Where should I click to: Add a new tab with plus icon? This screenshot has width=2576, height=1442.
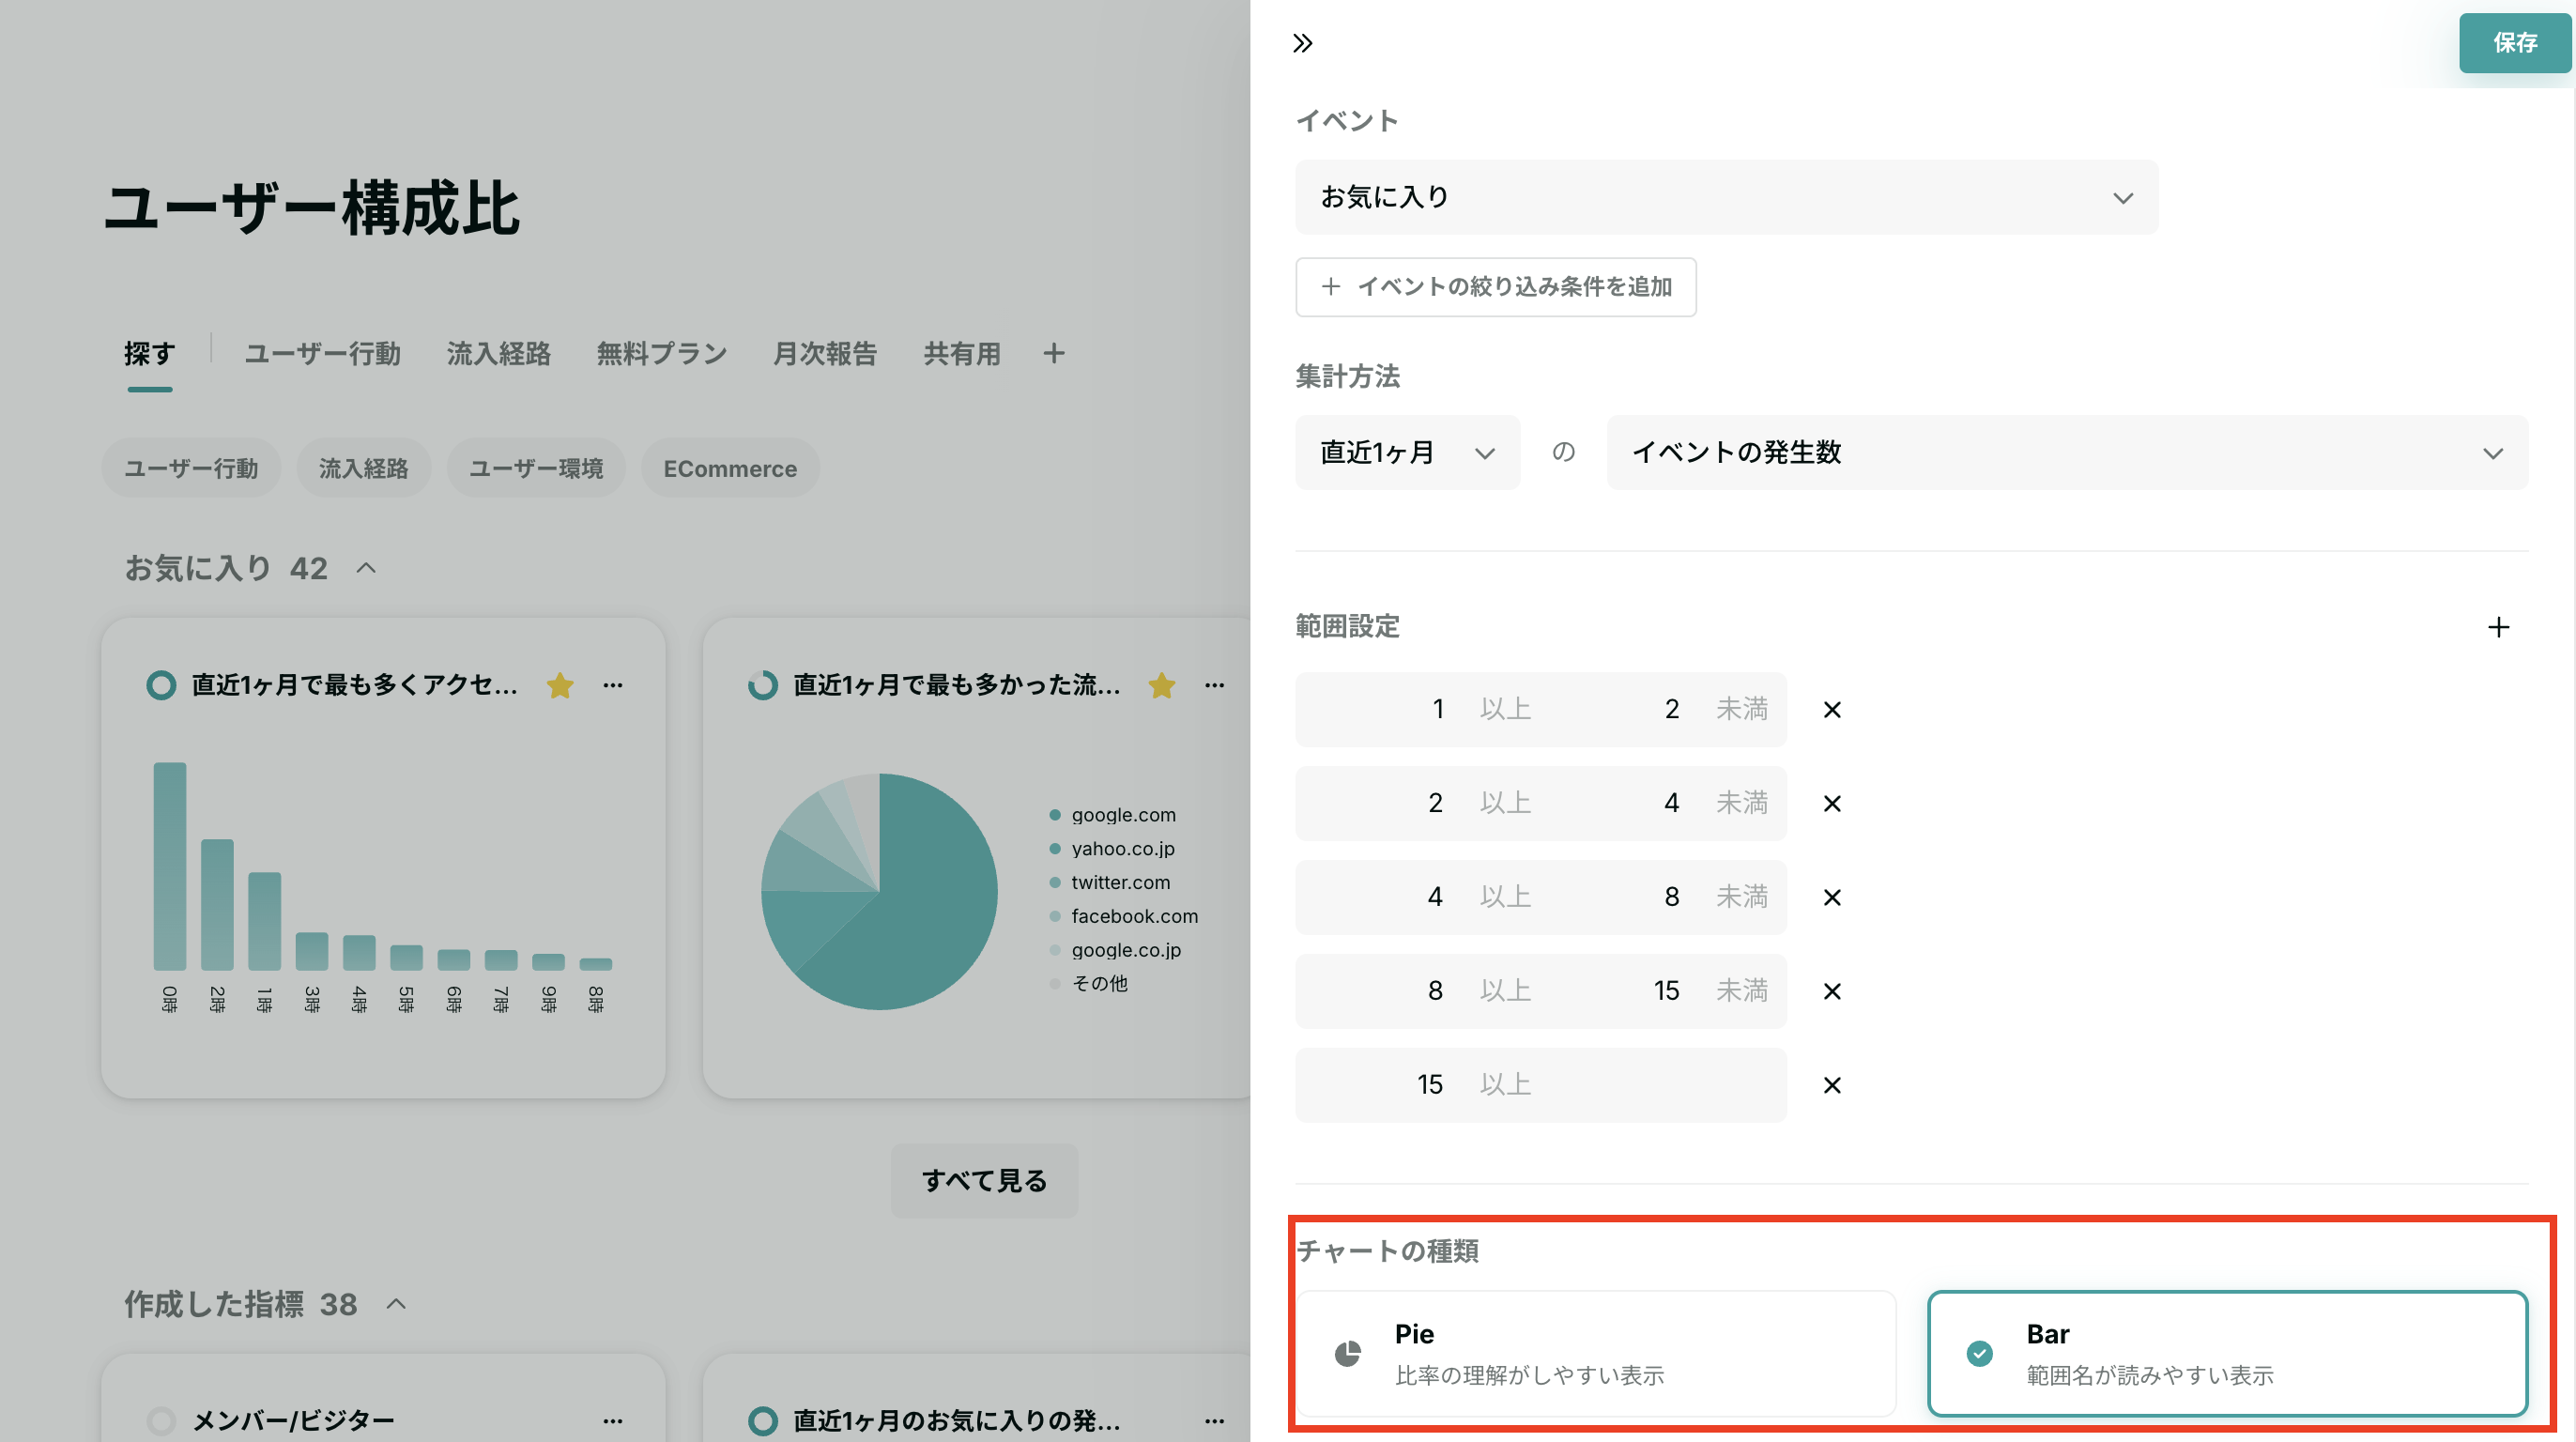tap(1053, 353)
